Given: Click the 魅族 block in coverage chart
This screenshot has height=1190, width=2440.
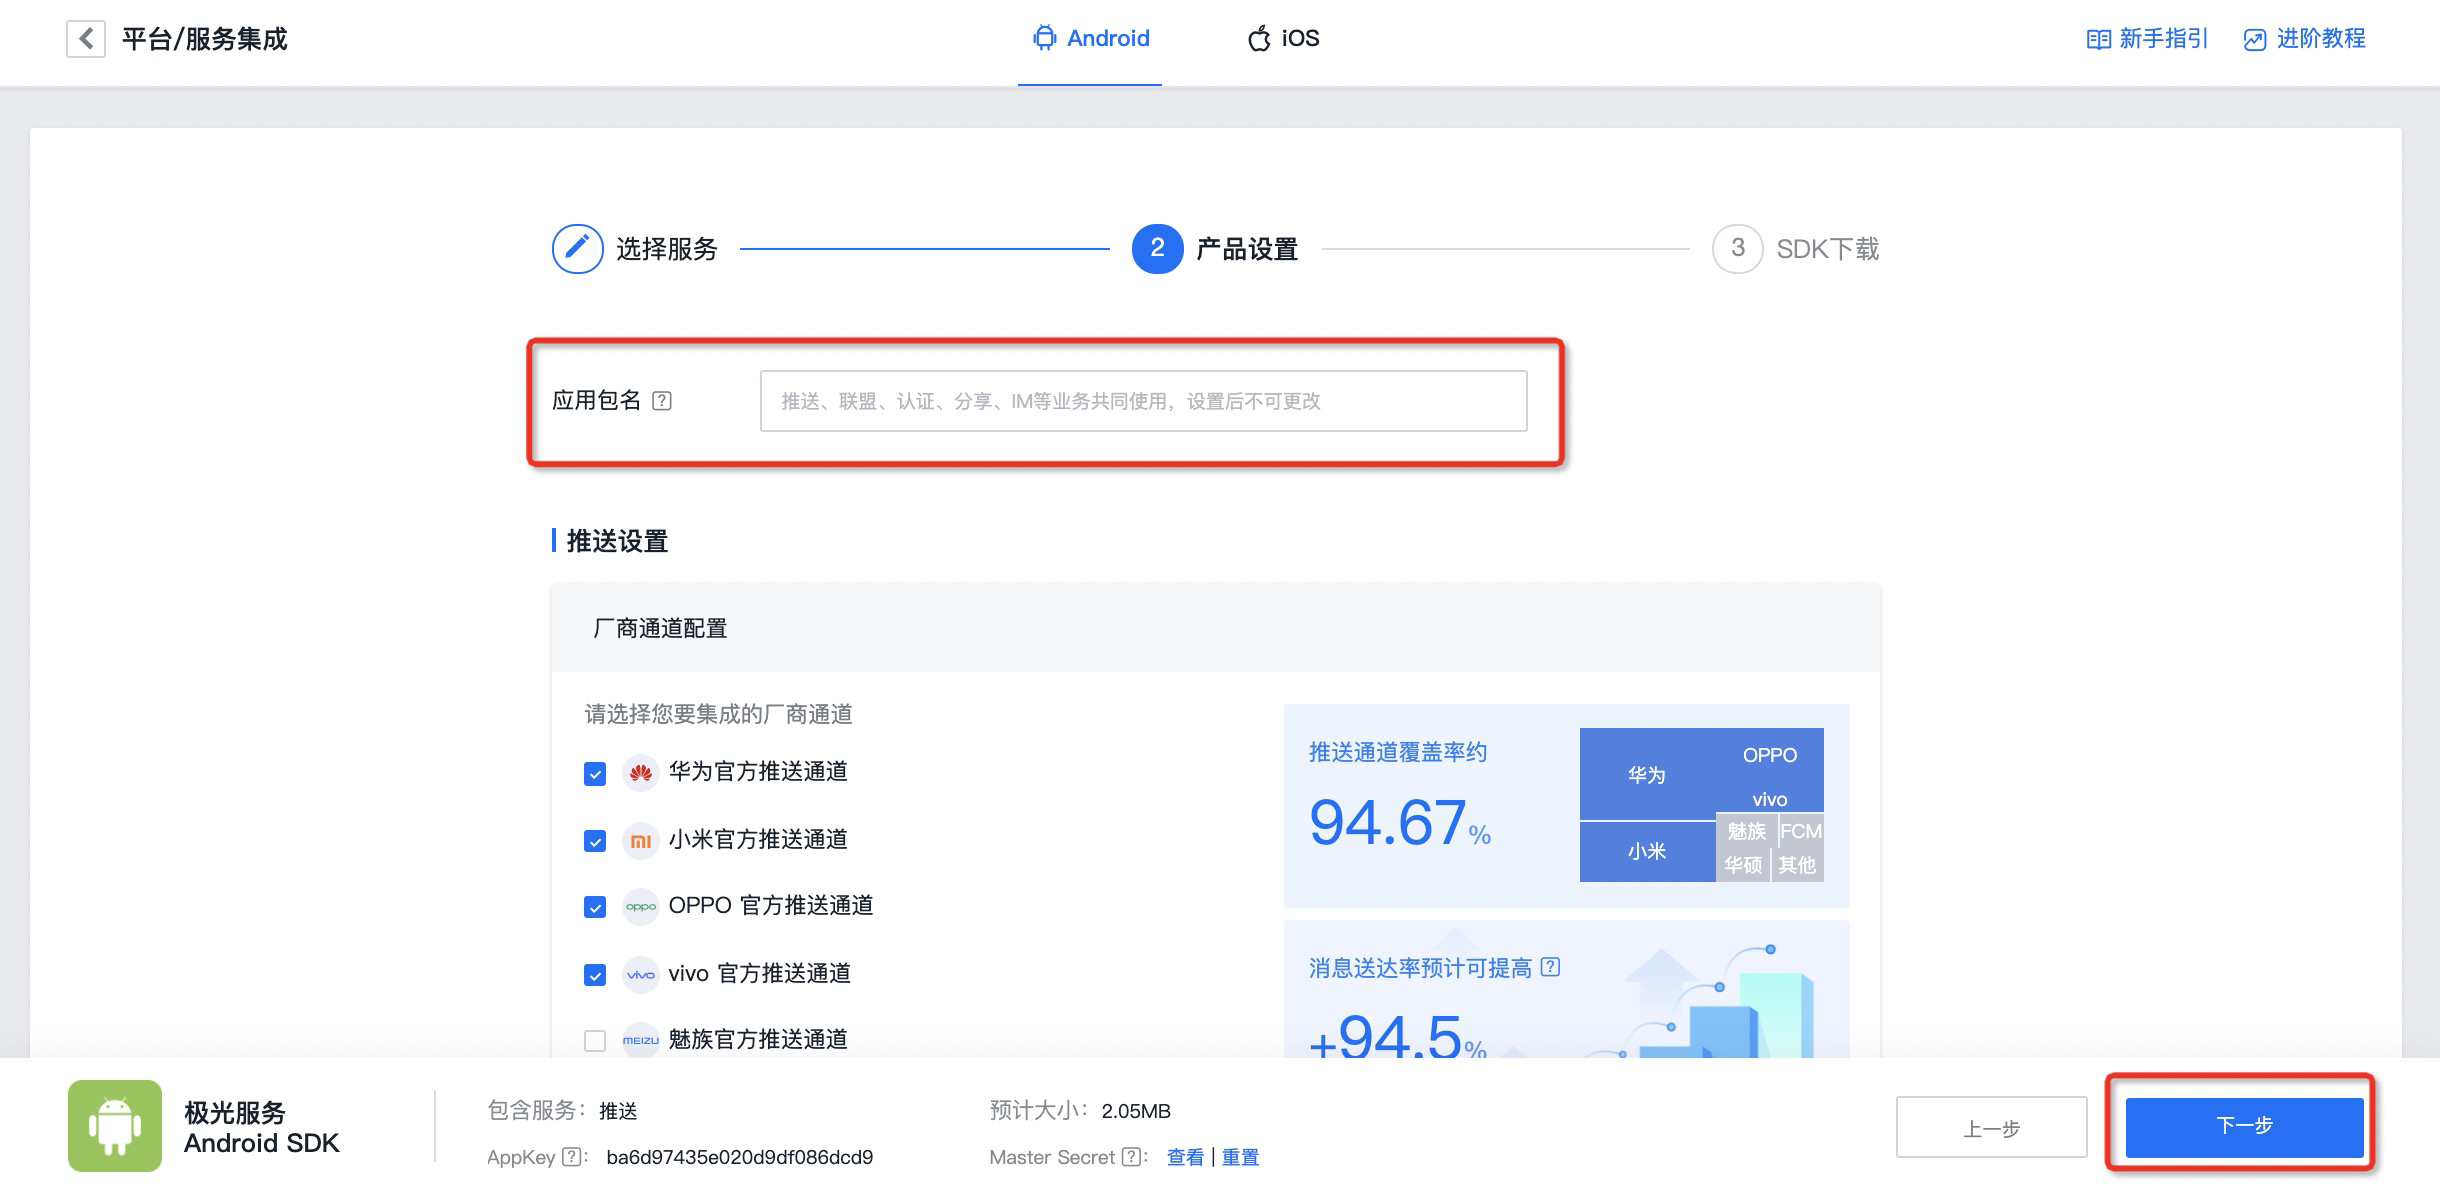Looking at the screenshot, I should [1746, 831].
